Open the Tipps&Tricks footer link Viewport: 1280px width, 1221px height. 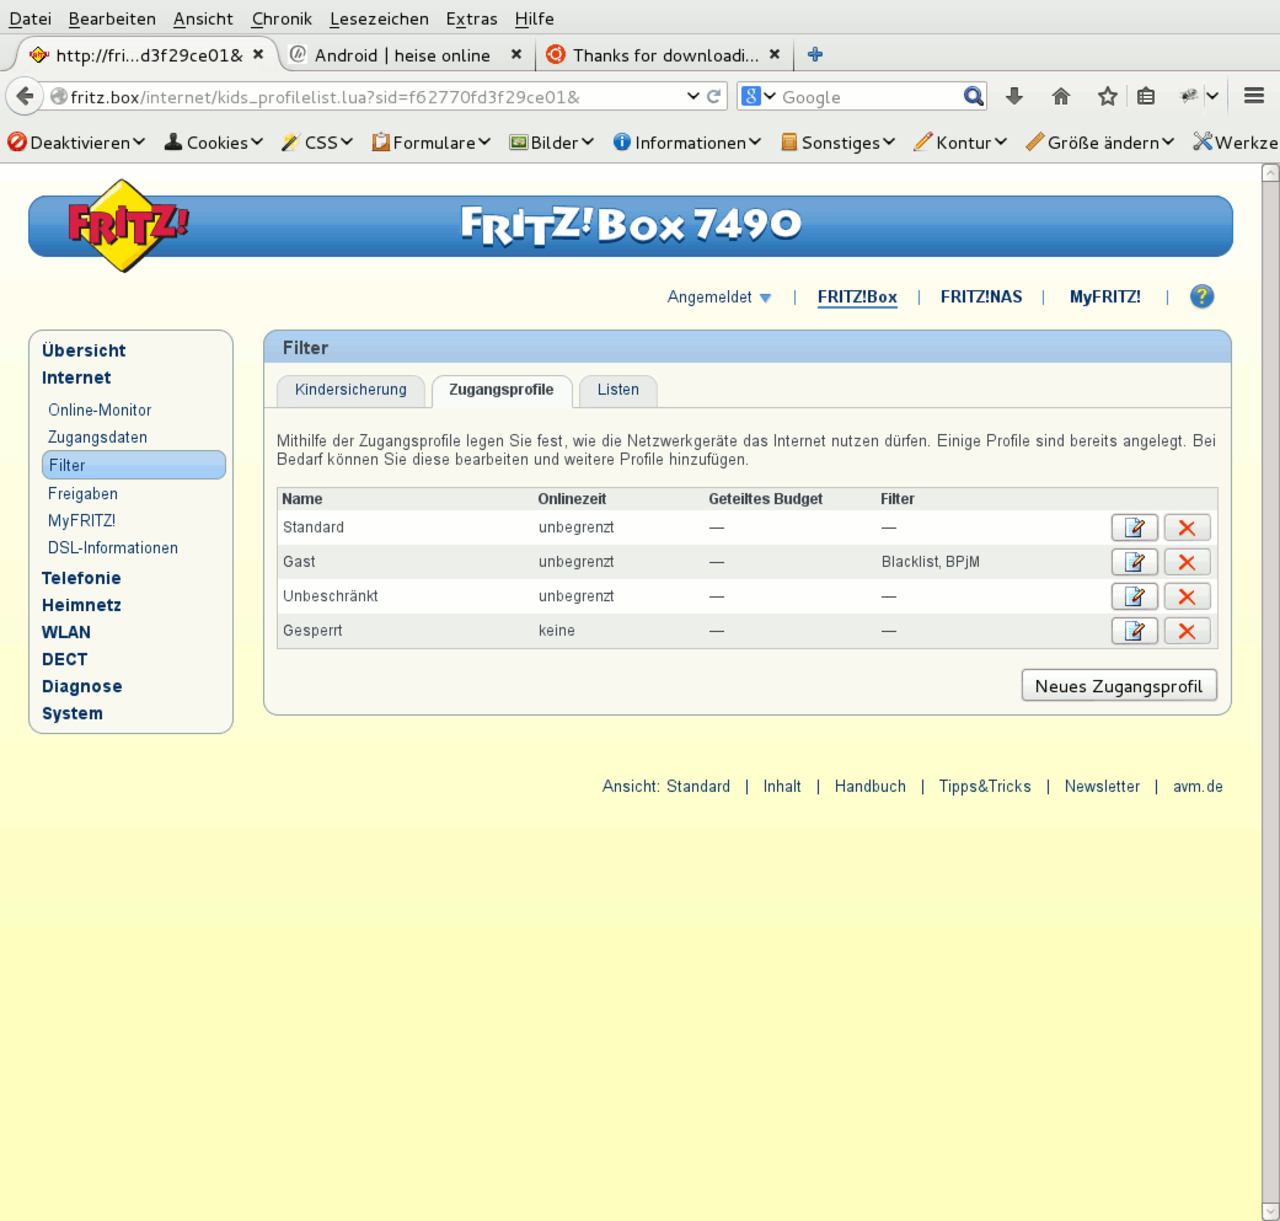(x=984, y=786)
